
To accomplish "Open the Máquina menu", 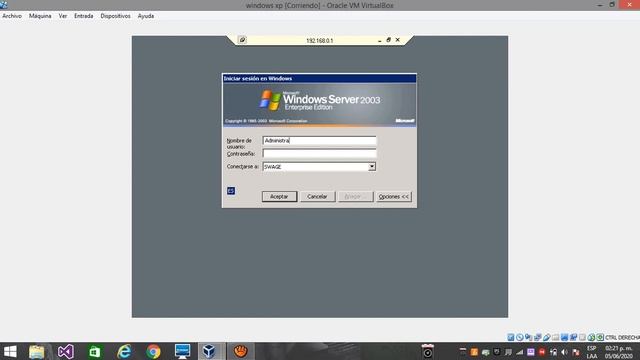I will (40, 16).
